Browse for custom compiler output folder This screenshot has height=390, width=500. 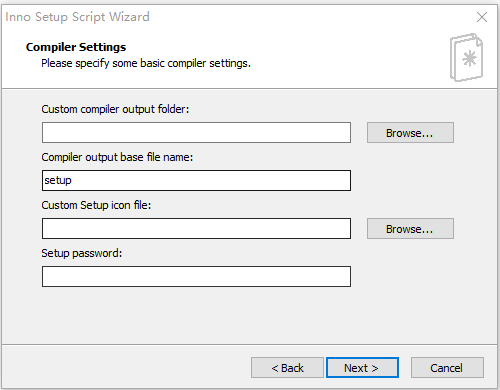(410, 132)
